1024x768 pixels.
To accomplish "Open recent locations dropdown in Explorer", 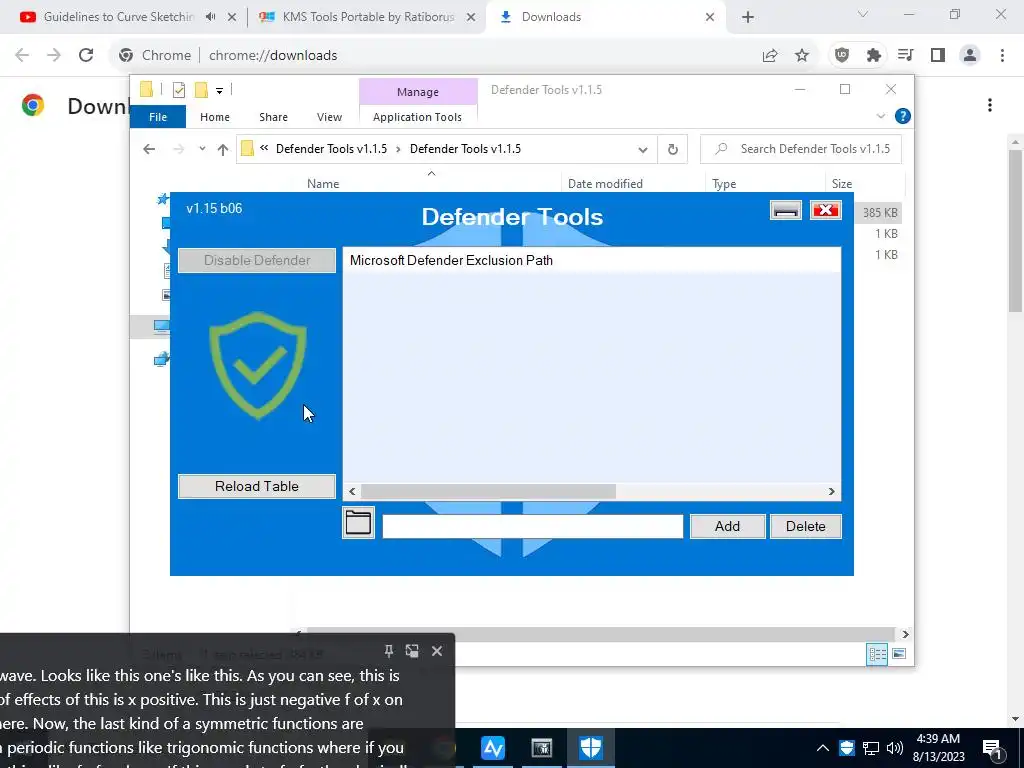I will click(x=202, y=149).
